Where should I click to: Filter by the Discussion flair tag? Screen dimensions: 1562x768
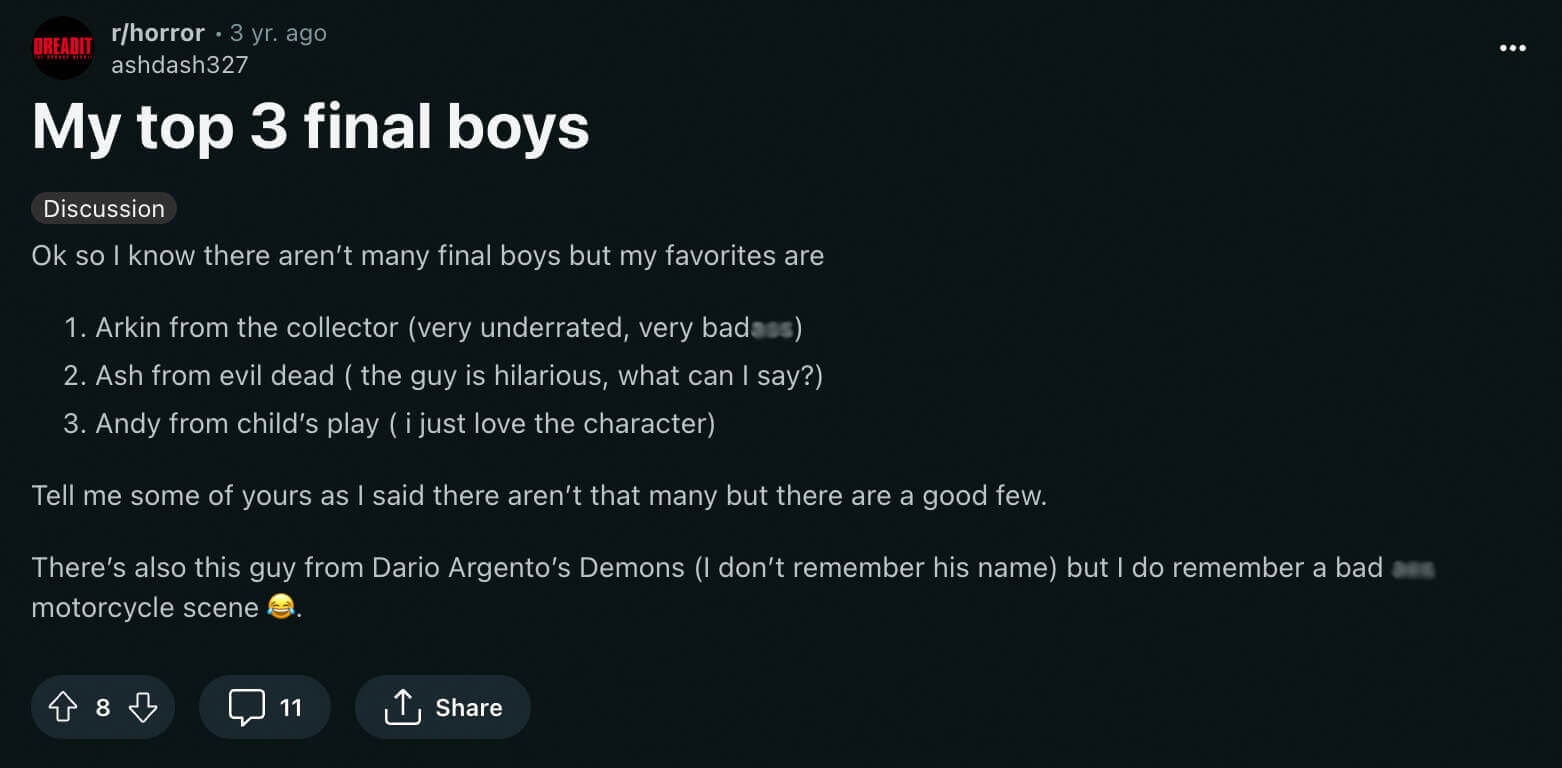(104, 208)
